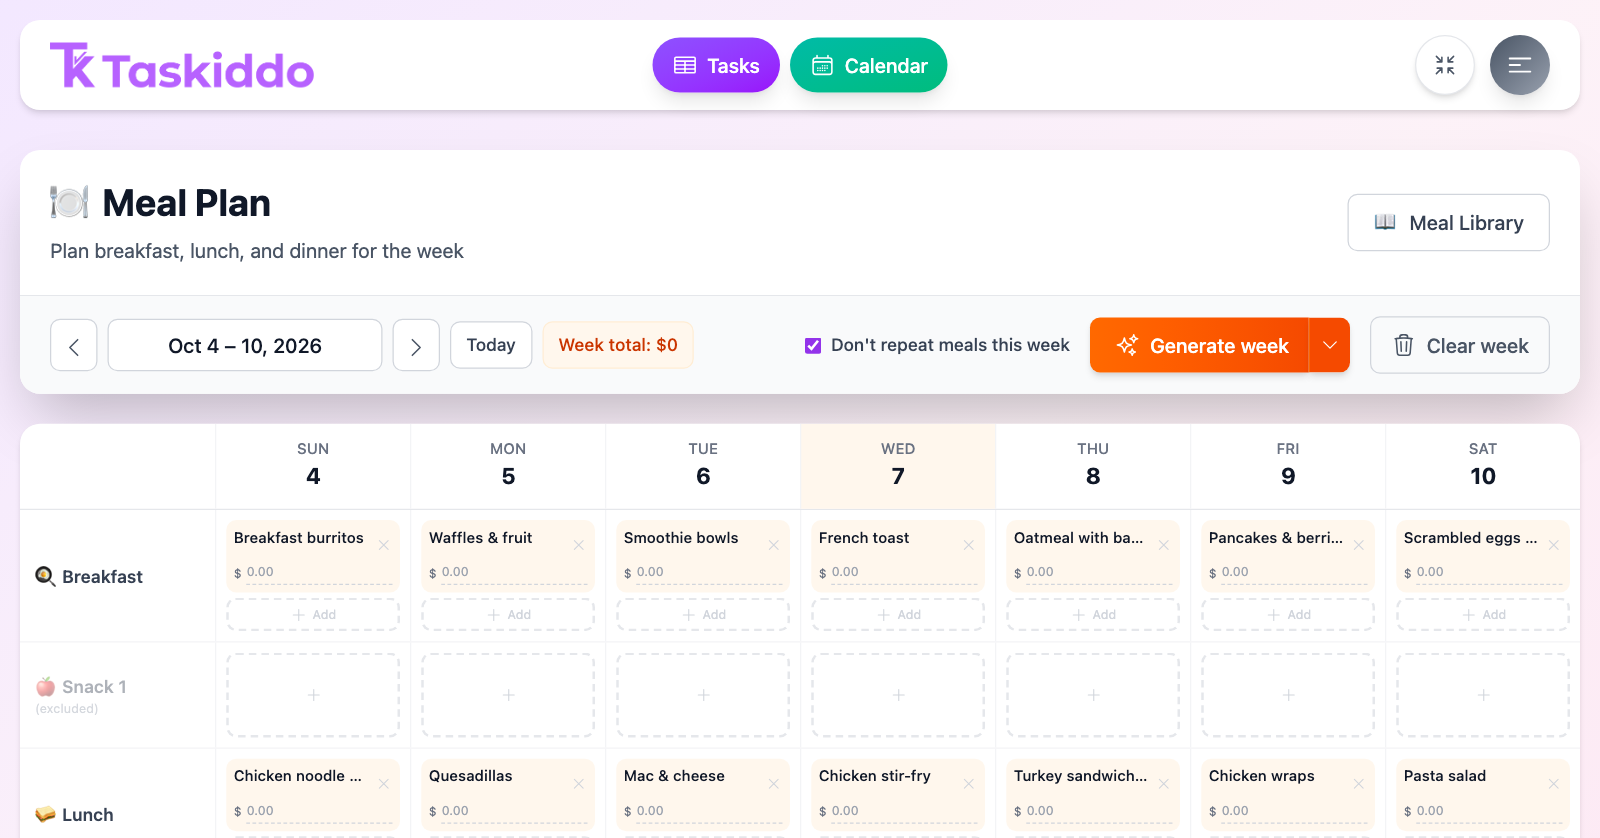Open the hamburger menu button
Viewport: 1600px width, 838px height.
click(1520, 65)
